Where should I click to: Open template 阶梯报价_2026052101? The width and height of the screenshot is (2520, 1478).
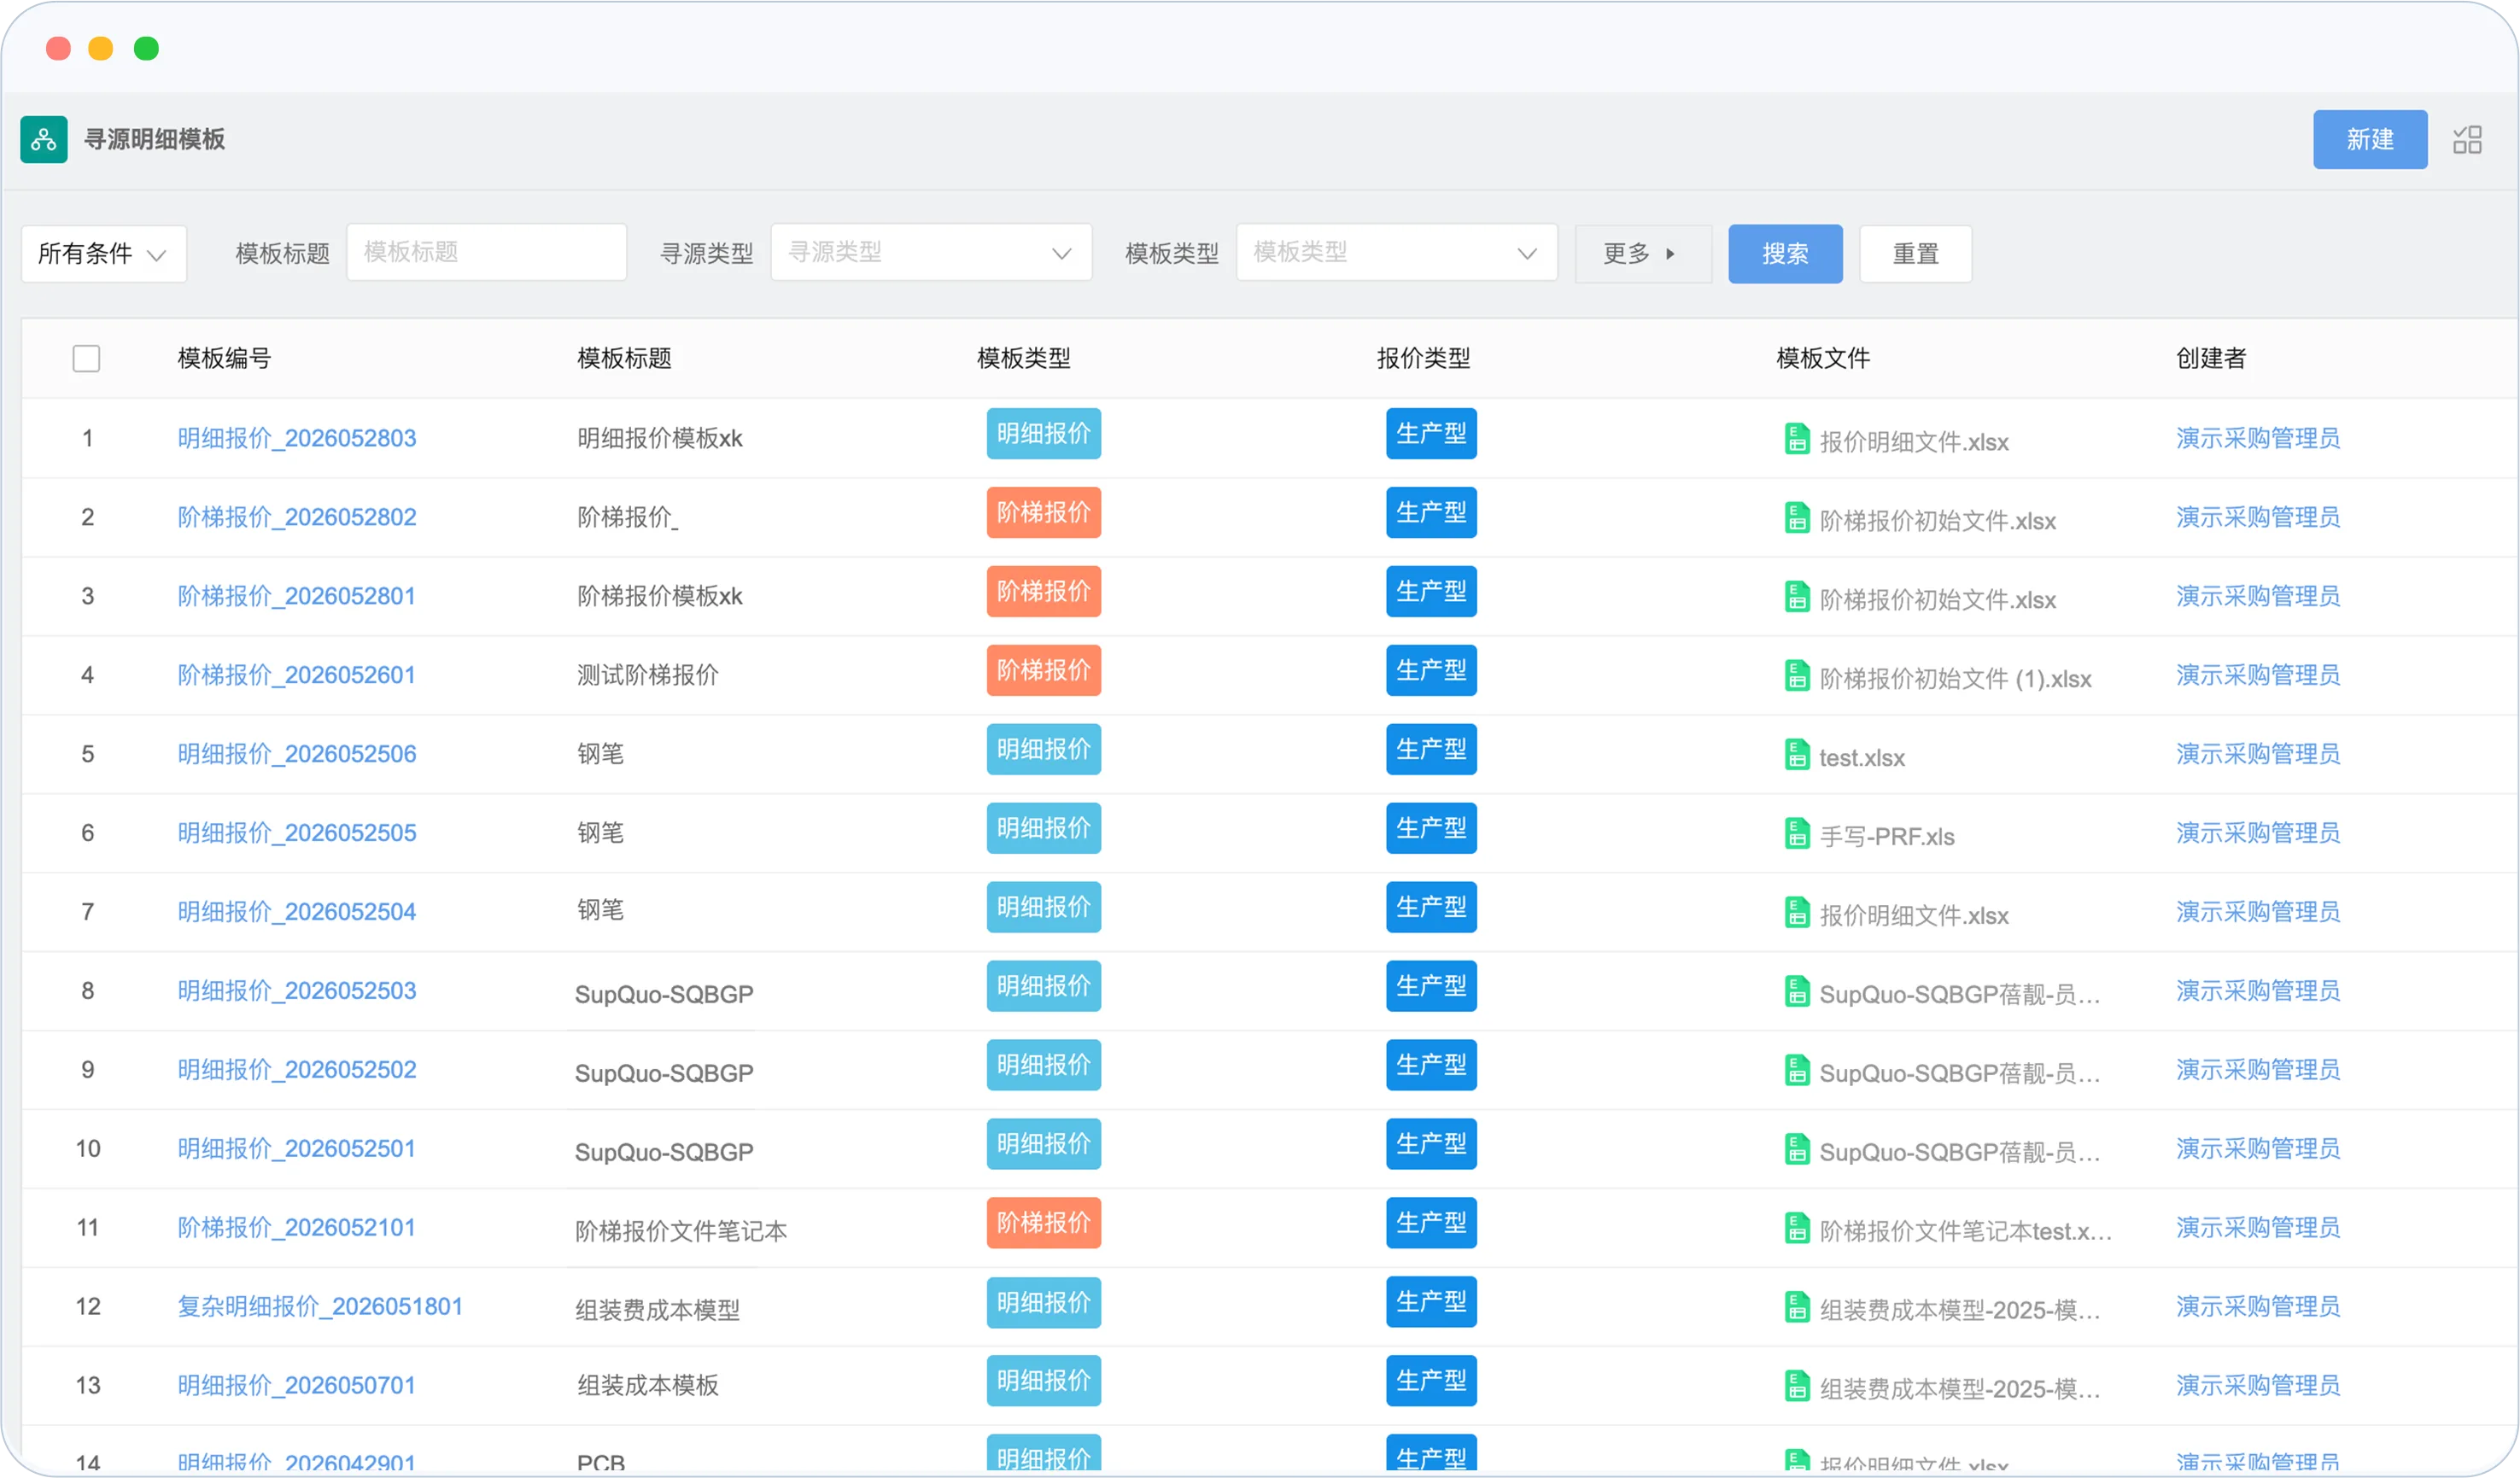pos(297,1228)
